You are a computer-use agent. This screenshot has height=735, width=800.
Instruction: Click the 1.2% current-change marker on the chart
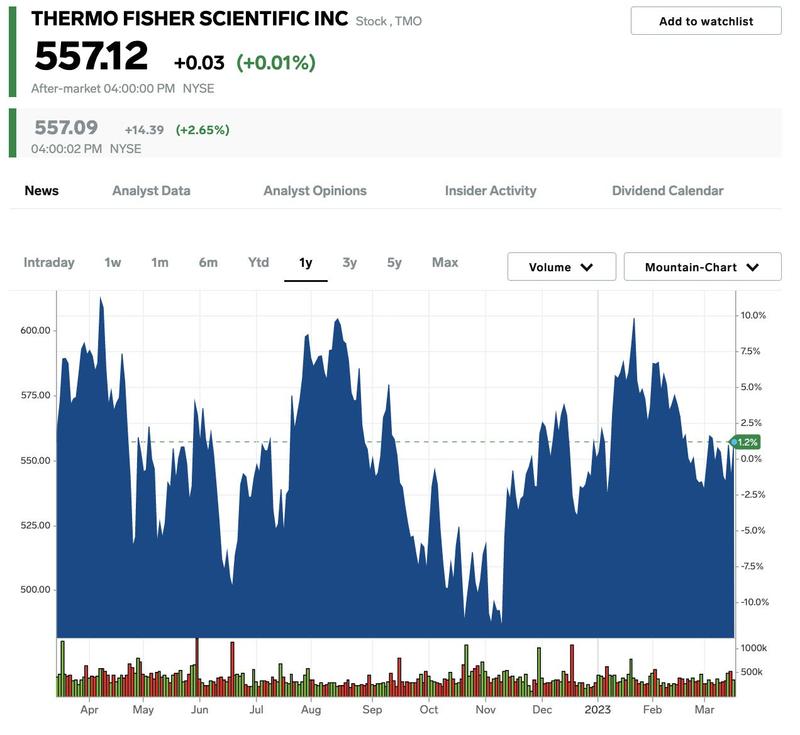click(x=745, y=442)
